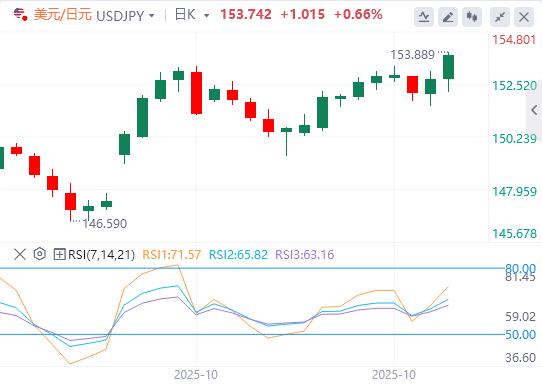Viewport: 542px width, 385px height.
Task: Click RSI3:63.16 value
Action: (305, 255)
